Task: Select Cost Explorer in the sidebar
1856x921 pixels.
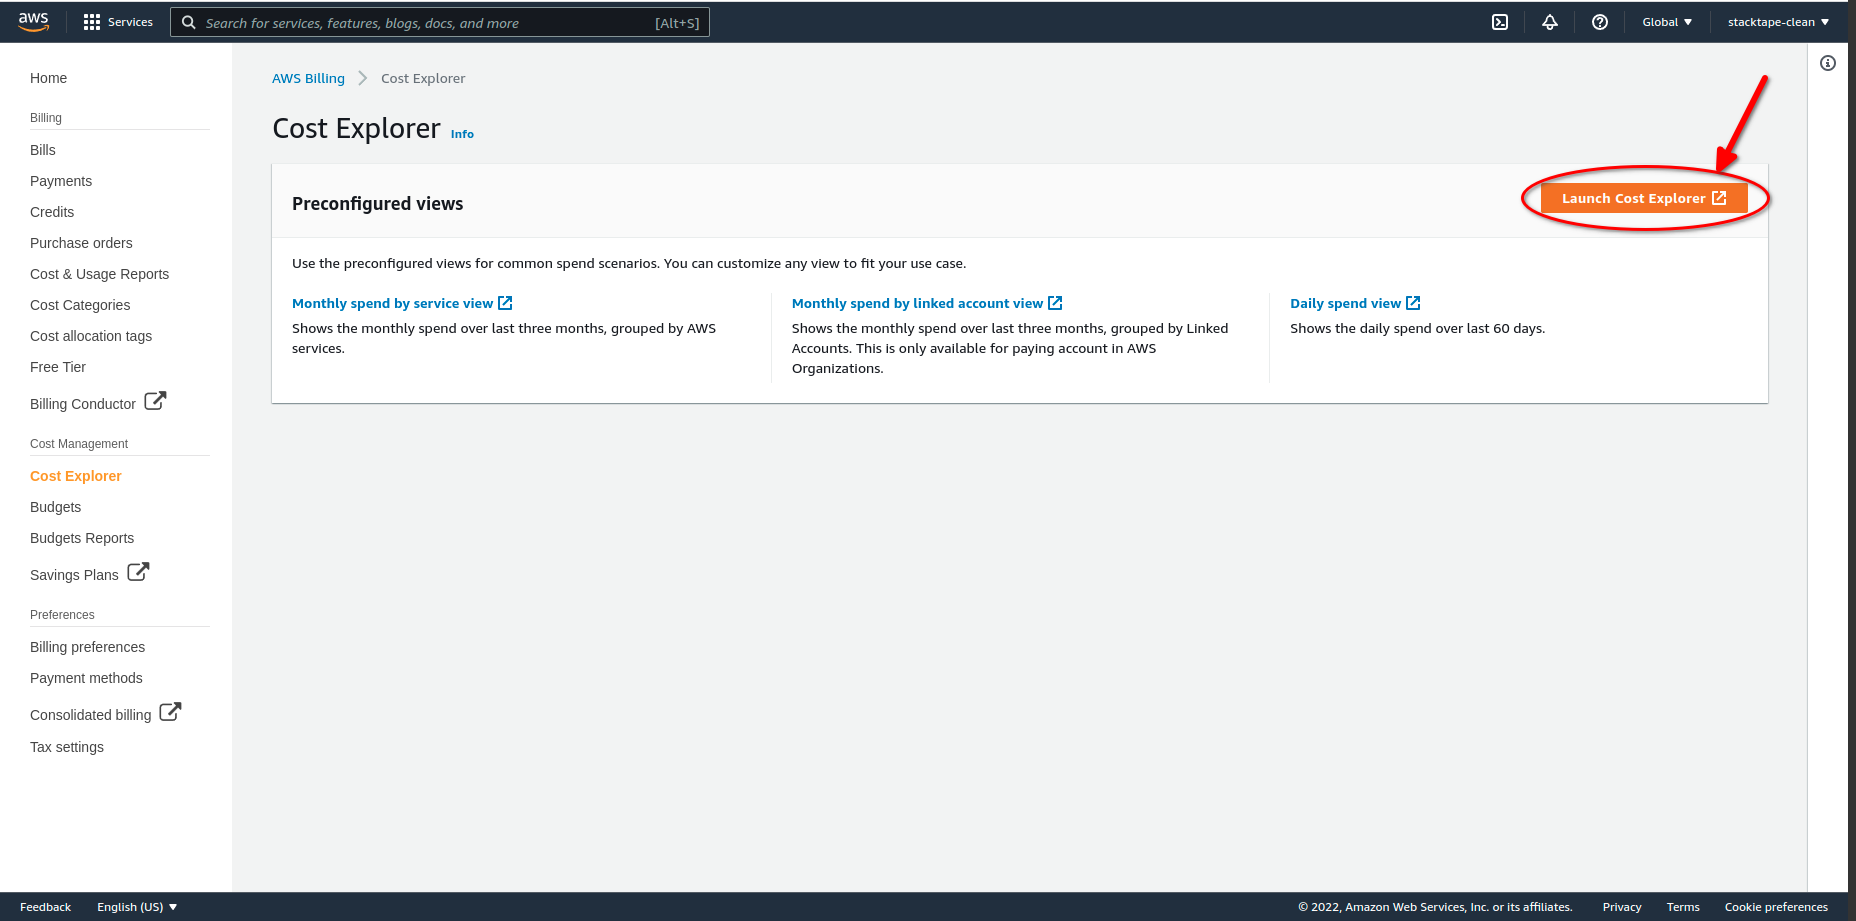Action: (76, 476)
